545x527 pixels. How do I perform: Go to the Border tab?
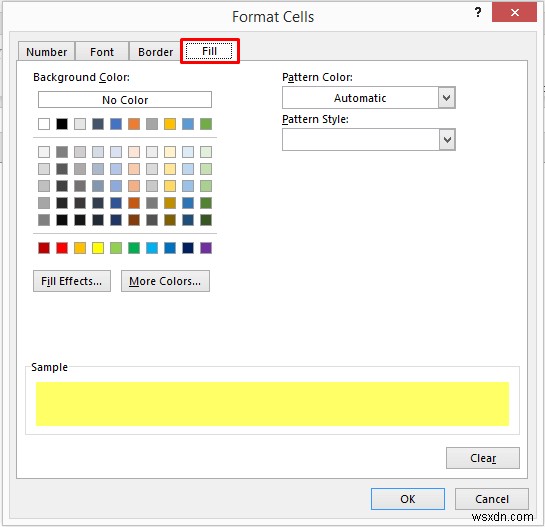[x=155, y=52]
